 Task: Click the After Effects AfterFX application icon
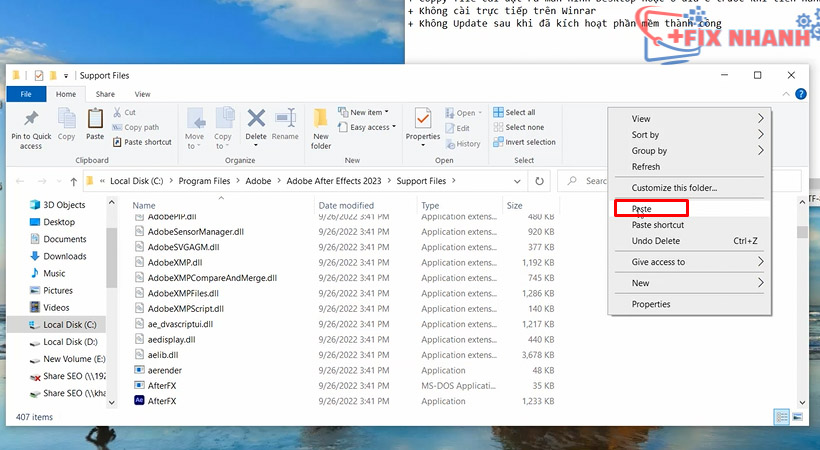coord(139,401)
